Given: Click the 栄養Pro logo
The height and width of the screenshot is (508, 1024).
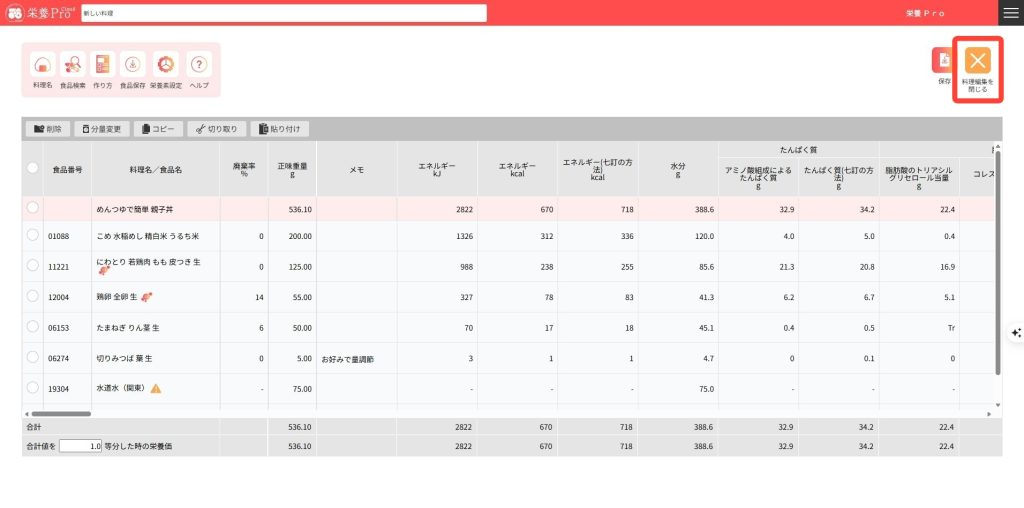Looking at the screenshot, I should (x=40, y=12).
